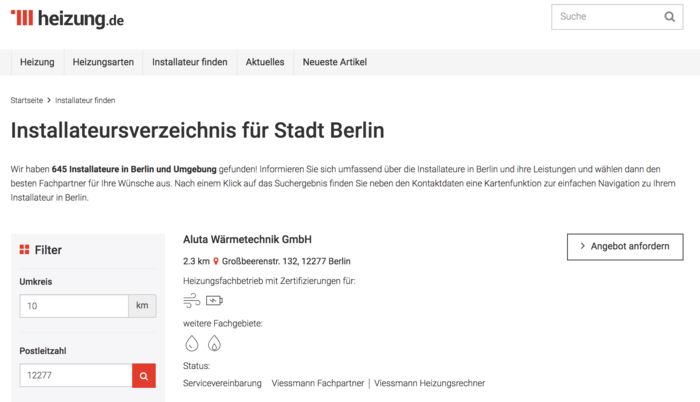Open the Aktuelles menu item

(265, 62)
